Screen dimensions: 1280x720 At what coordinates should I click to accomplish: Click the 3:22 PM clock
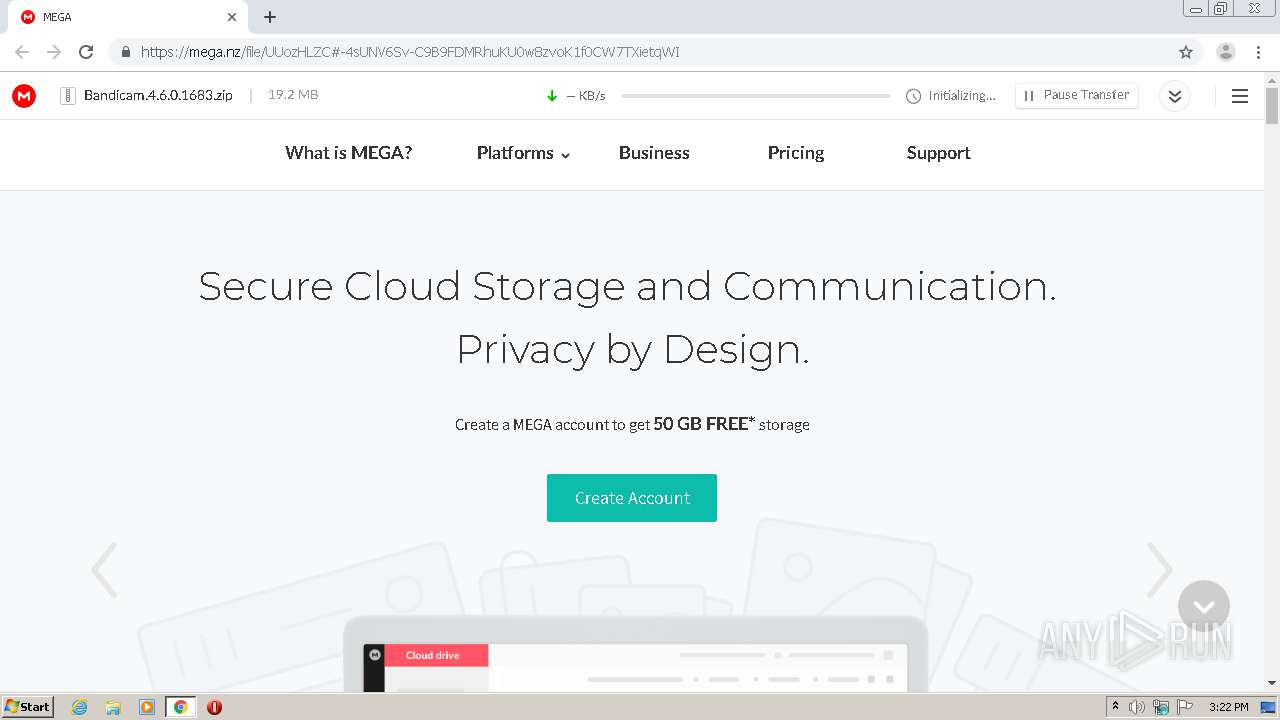[x=1228, y=707]
